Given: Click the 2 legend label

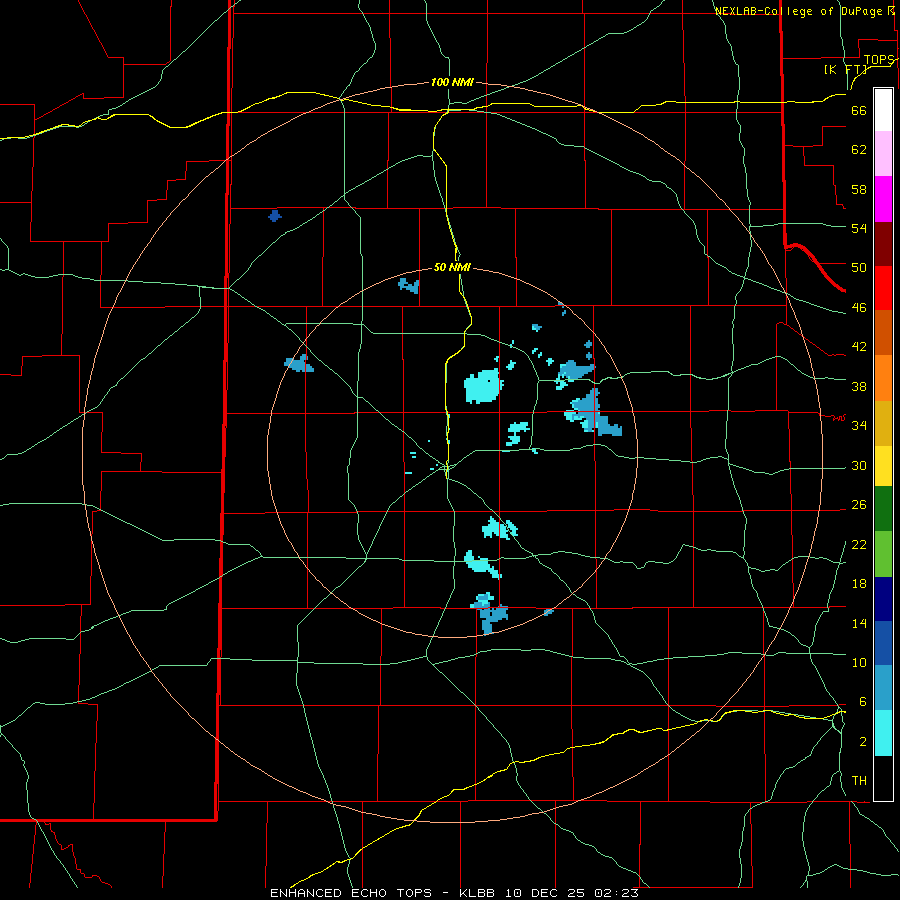Looking at the screenshot, I should (x=862, y=742).
